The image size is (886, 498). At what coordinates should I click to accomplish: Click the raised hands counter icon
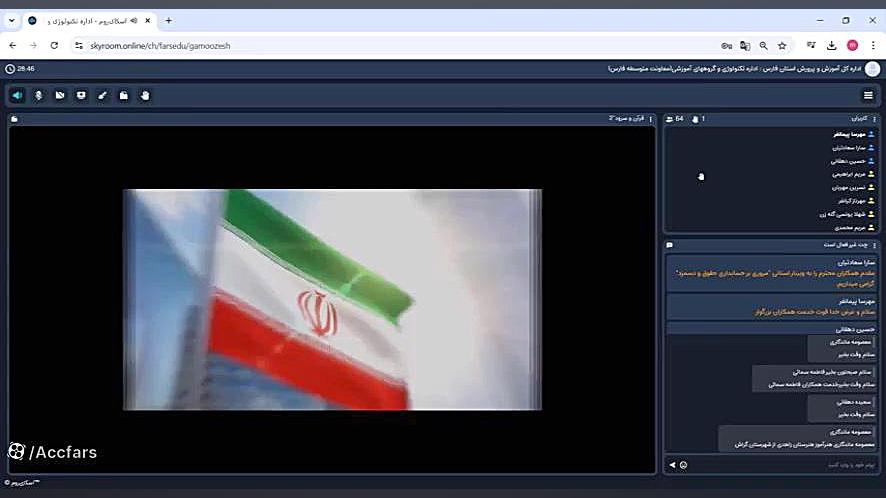click(695, 119)
